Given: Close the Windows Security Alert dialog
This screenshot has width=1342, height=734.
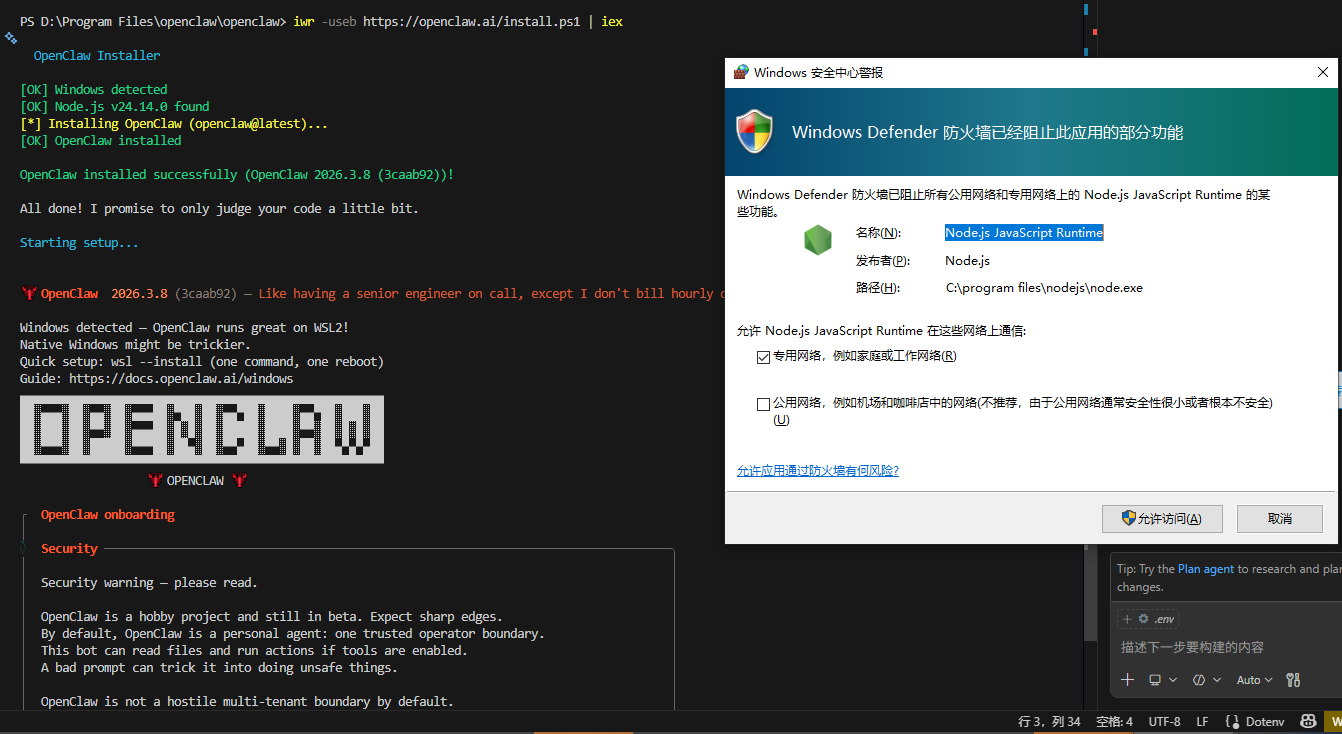Looking at the screenshot, I should pyautogui.click(x=1323, y=72).
